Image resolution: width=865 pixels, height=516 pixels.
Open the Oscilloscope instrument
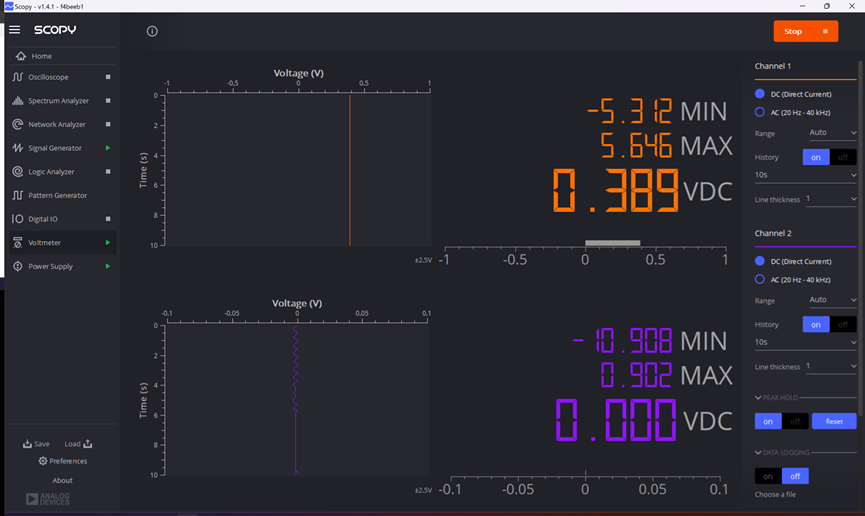click(x=49, y=77)
